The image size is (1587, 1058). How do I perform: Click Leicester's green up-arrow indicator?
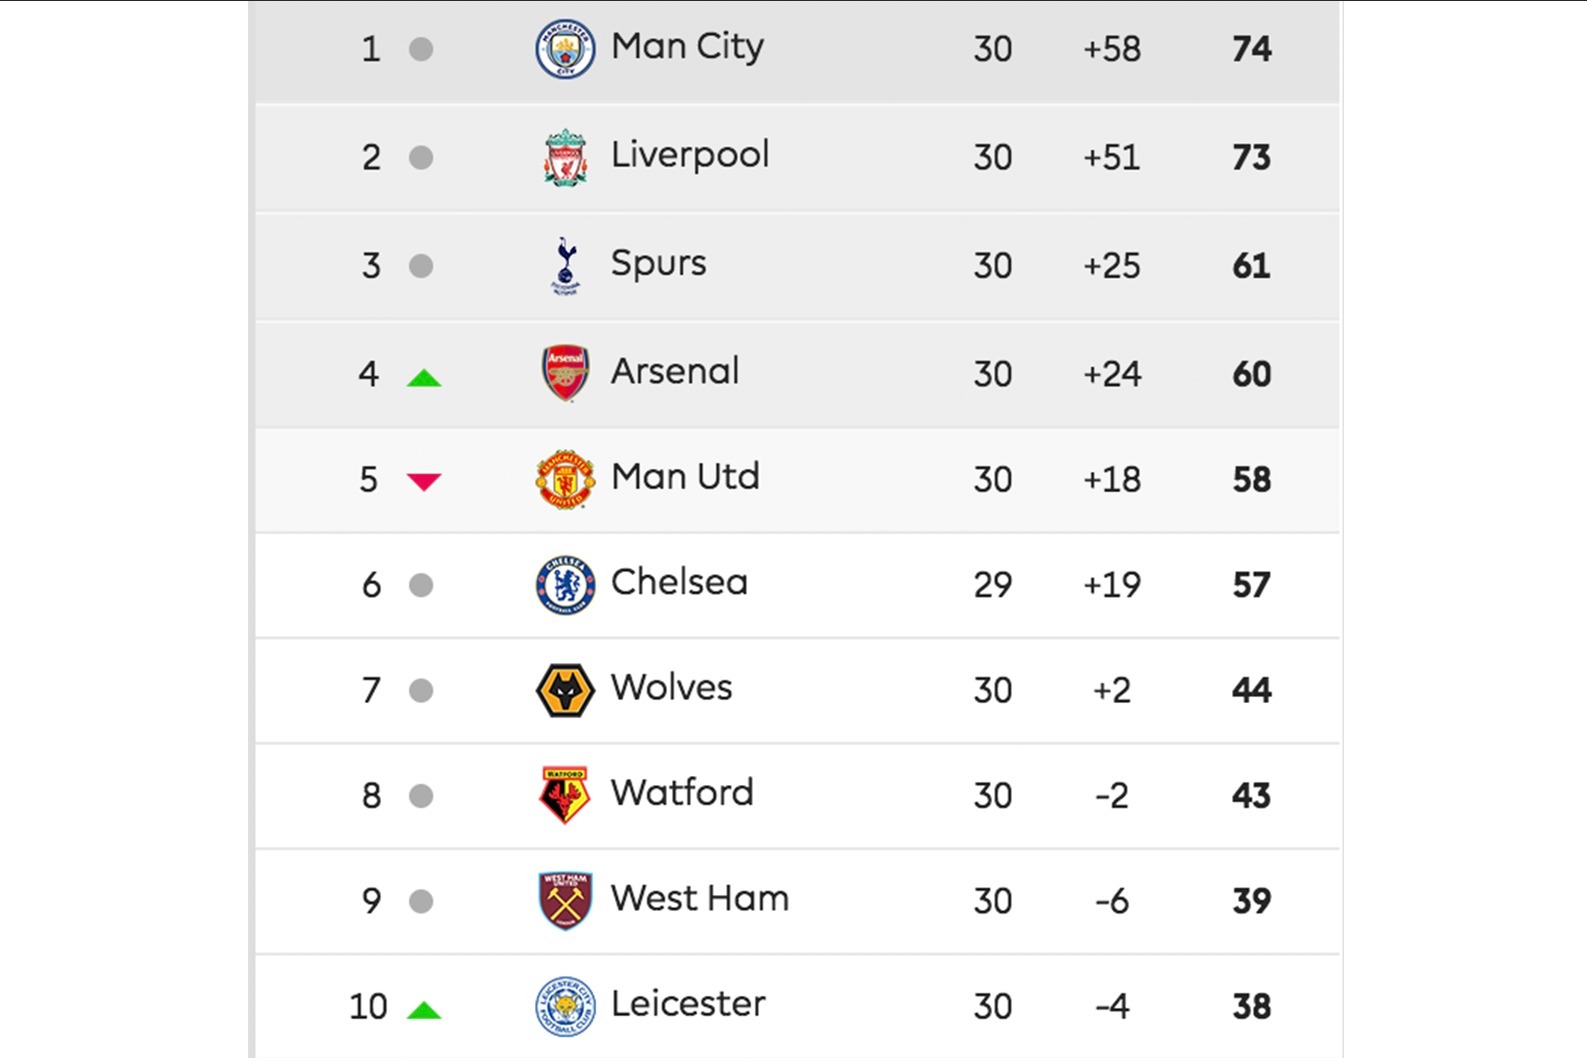click(x=424, y=1010)
